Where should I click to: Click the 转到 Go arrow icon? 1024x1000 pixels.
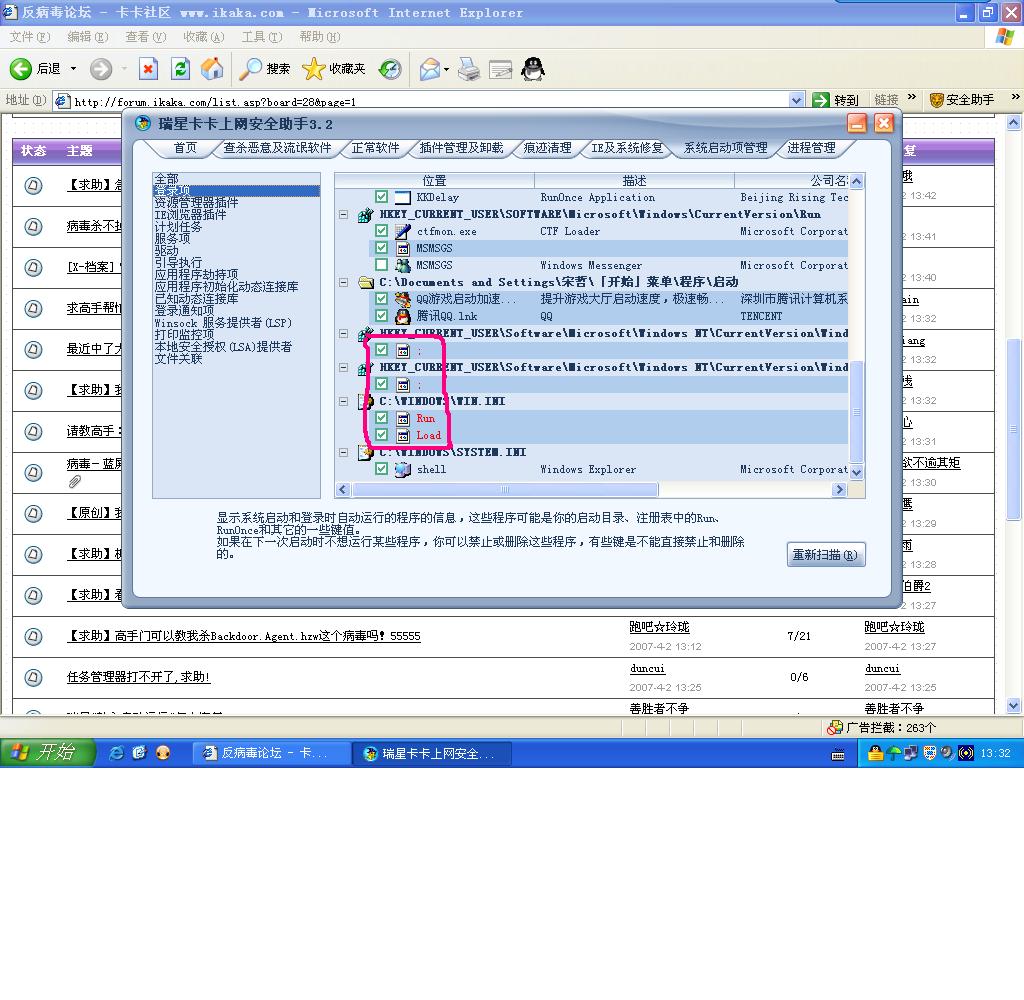click(820, 100)
